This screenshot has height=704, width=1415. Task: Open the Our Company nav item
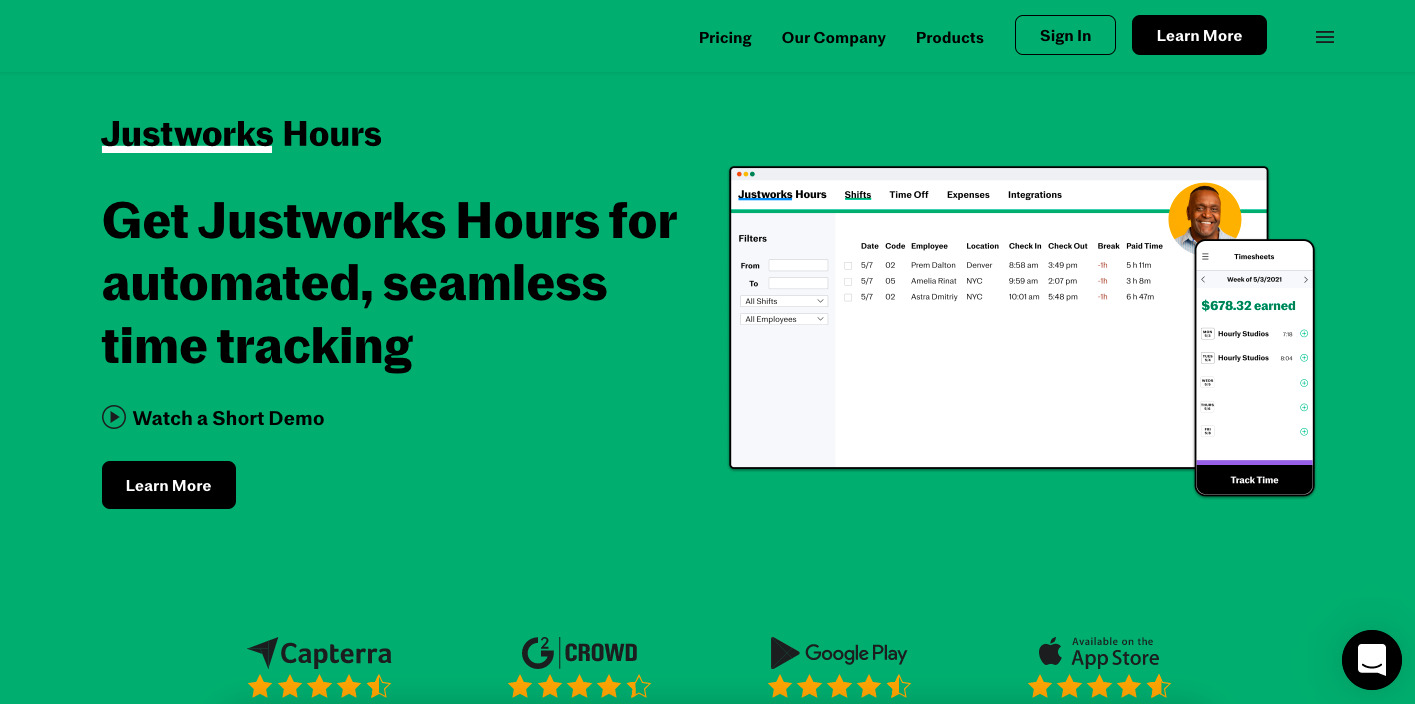833,38
